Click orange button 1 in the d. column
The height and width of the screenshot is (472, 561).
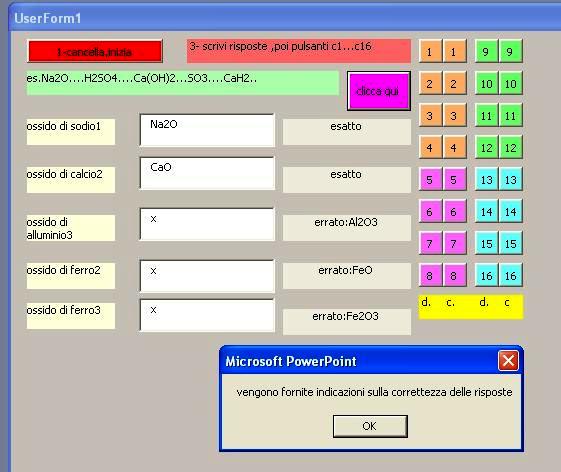(x=430, y=52)
